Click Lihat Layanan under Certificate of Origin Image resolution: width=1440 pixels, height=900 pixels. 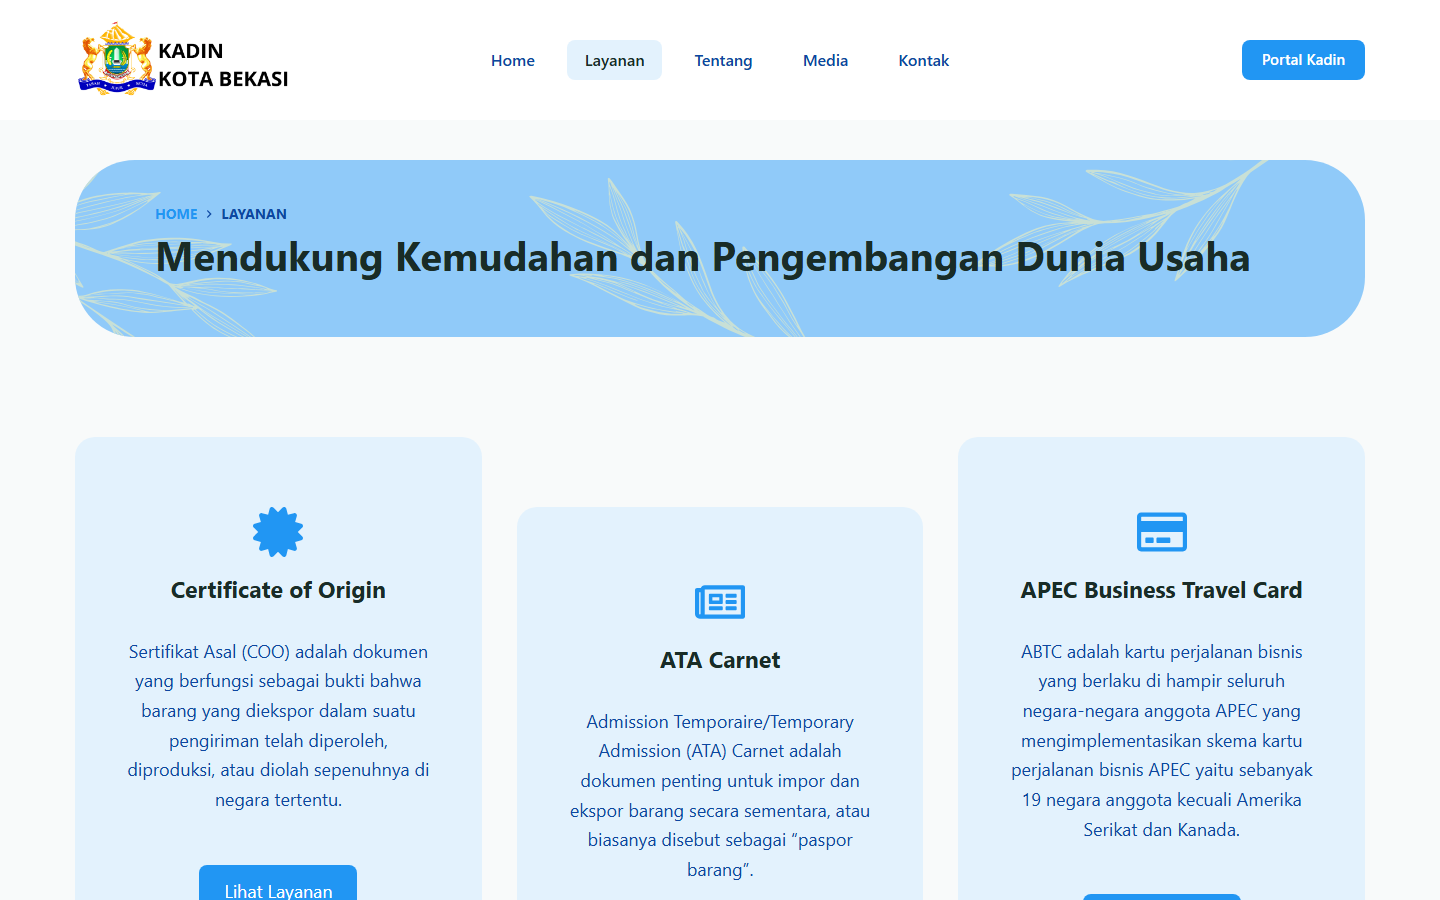point(278,883)
